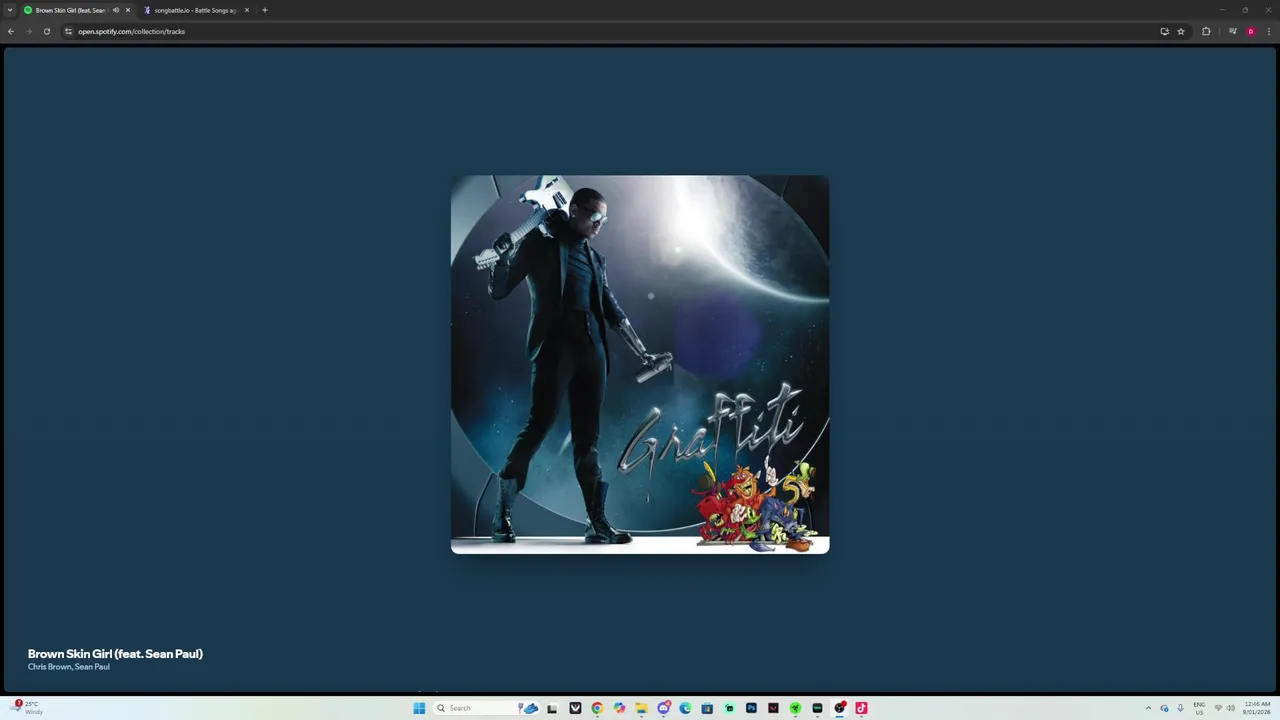This screenshot has width=1280, height=720.
Task: Go back to the previous page
Action: point(11,31)
